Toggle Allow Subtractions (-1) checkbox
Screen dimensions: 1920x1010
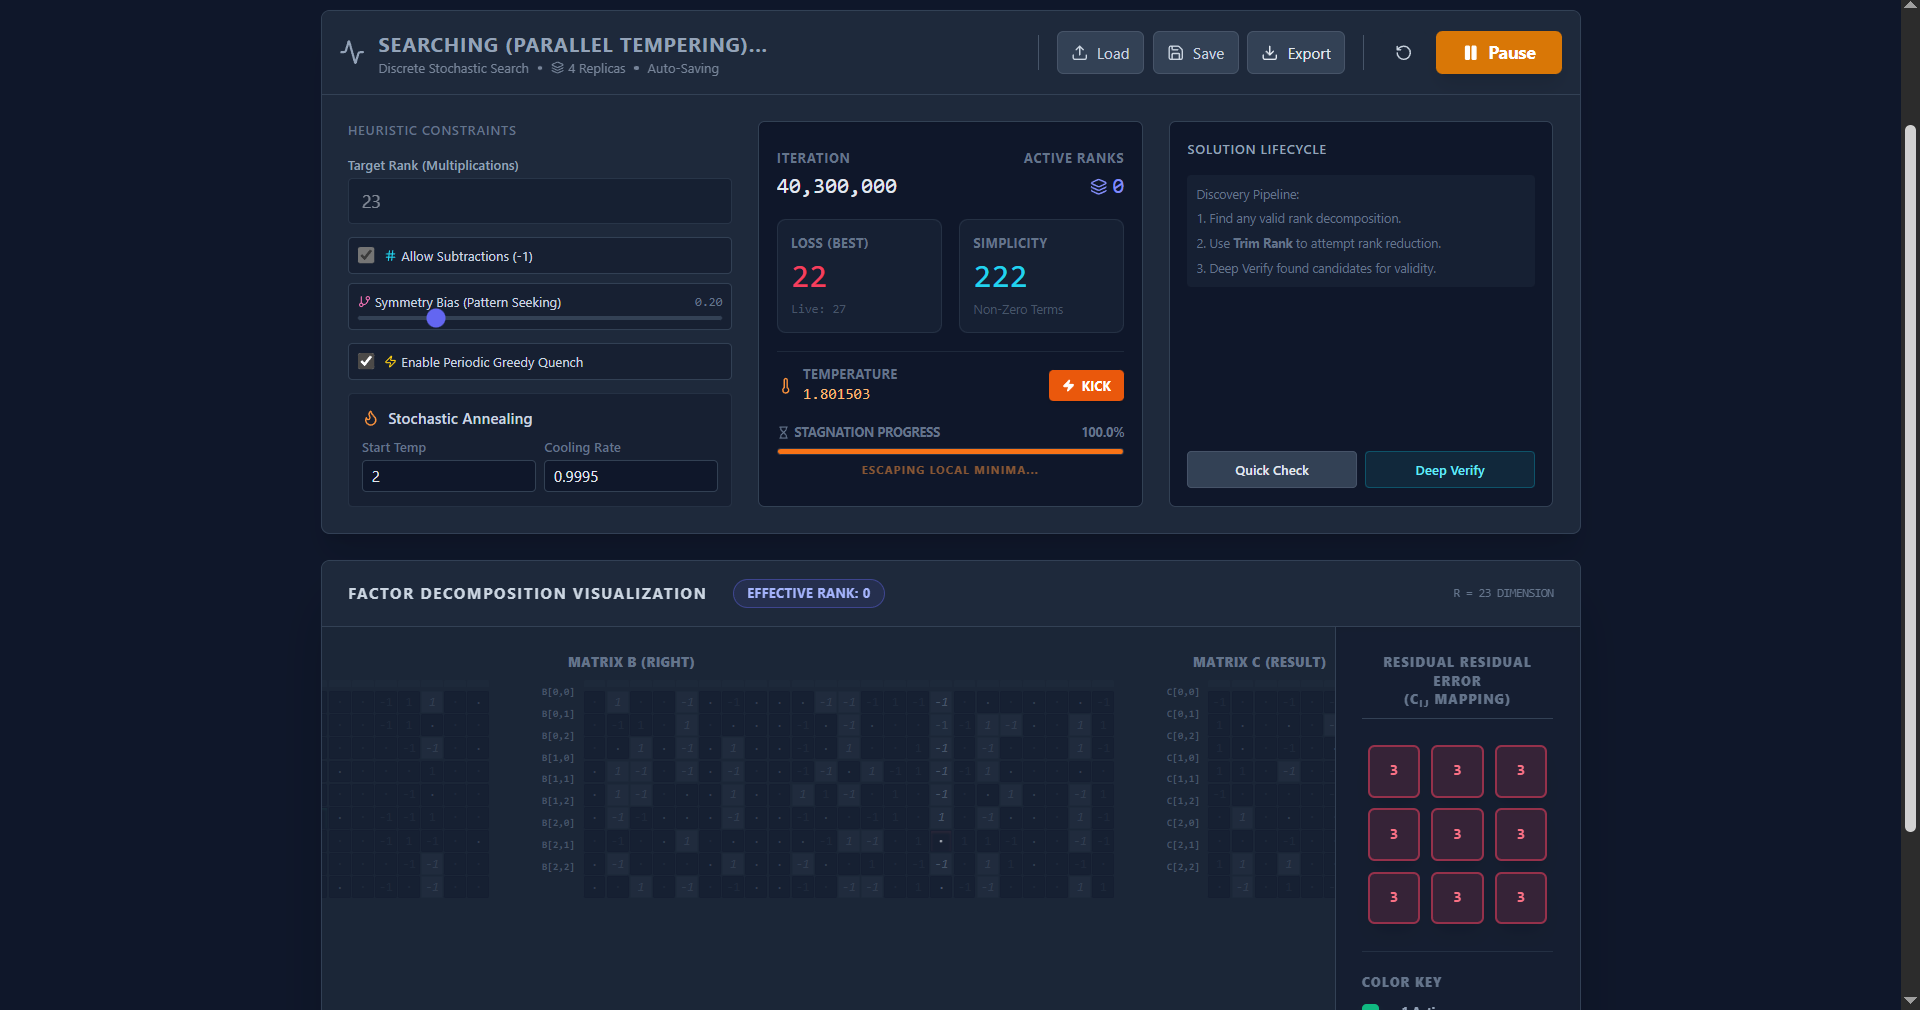366,256
